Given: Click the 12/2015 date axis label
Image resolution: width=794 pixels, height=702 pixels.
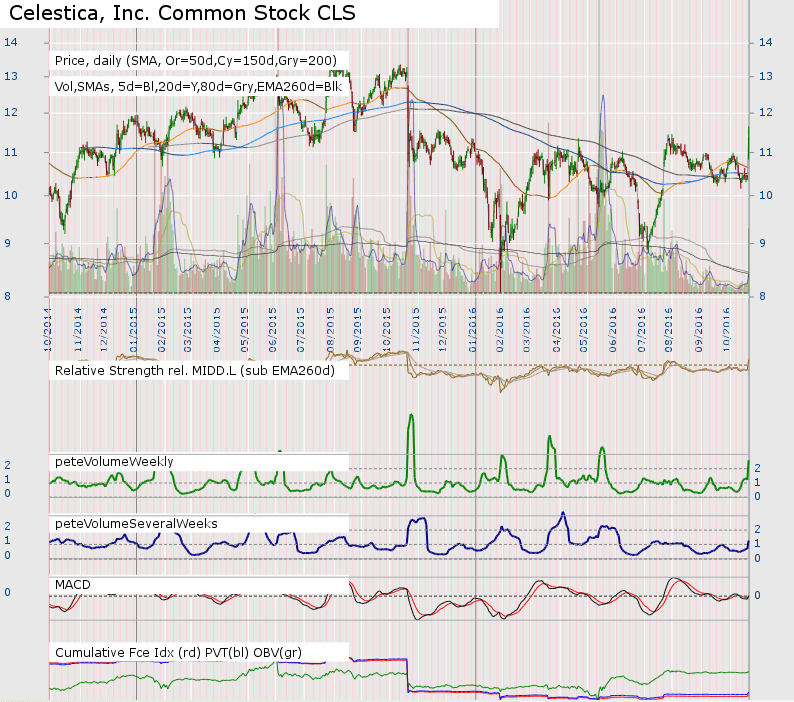Looking at the screenshot, I should coord(442,330).
